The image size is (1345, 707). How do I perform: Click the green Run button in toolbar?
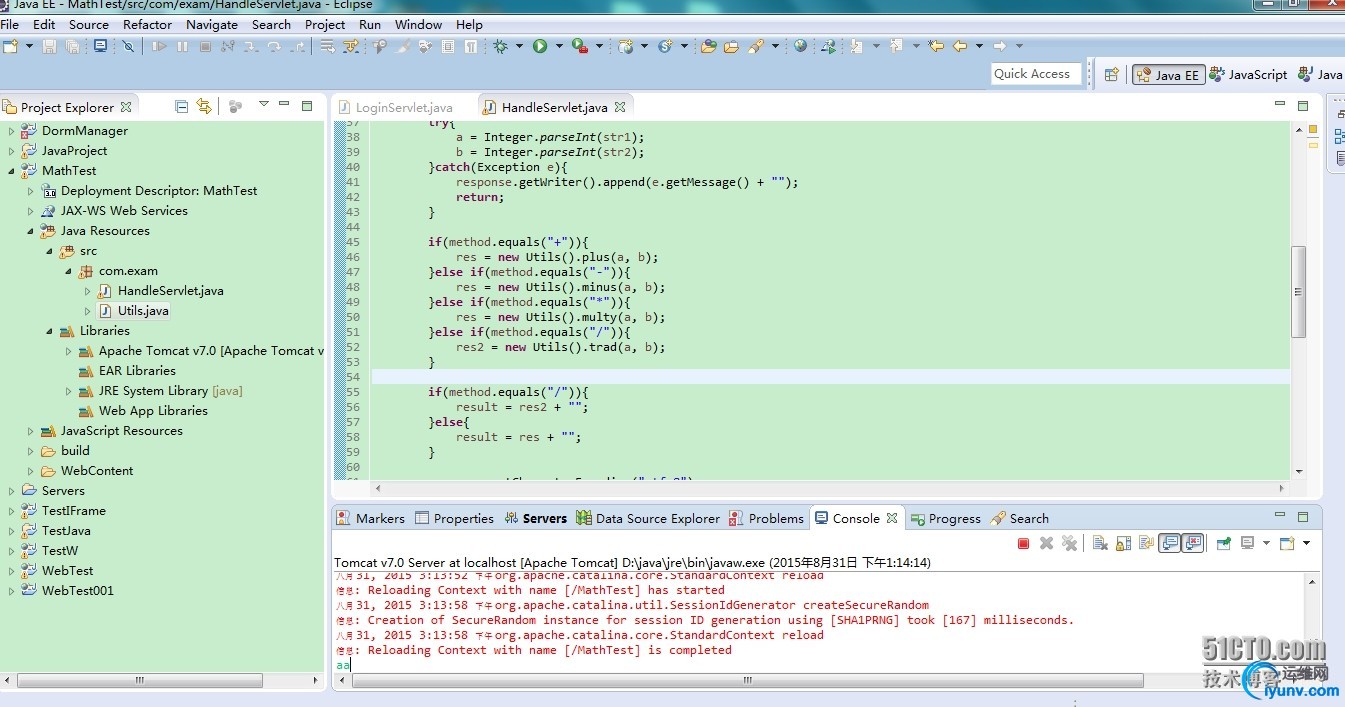540,46
